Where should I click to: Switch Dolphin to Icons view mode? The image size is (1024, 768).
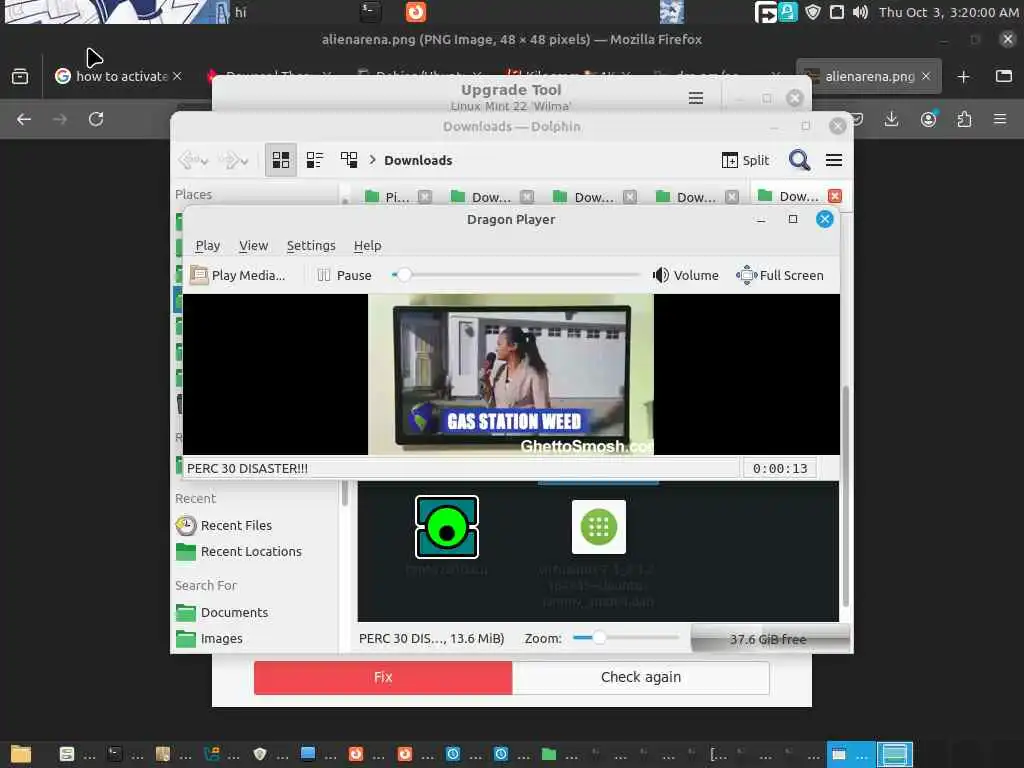click(x=281, y=160)
